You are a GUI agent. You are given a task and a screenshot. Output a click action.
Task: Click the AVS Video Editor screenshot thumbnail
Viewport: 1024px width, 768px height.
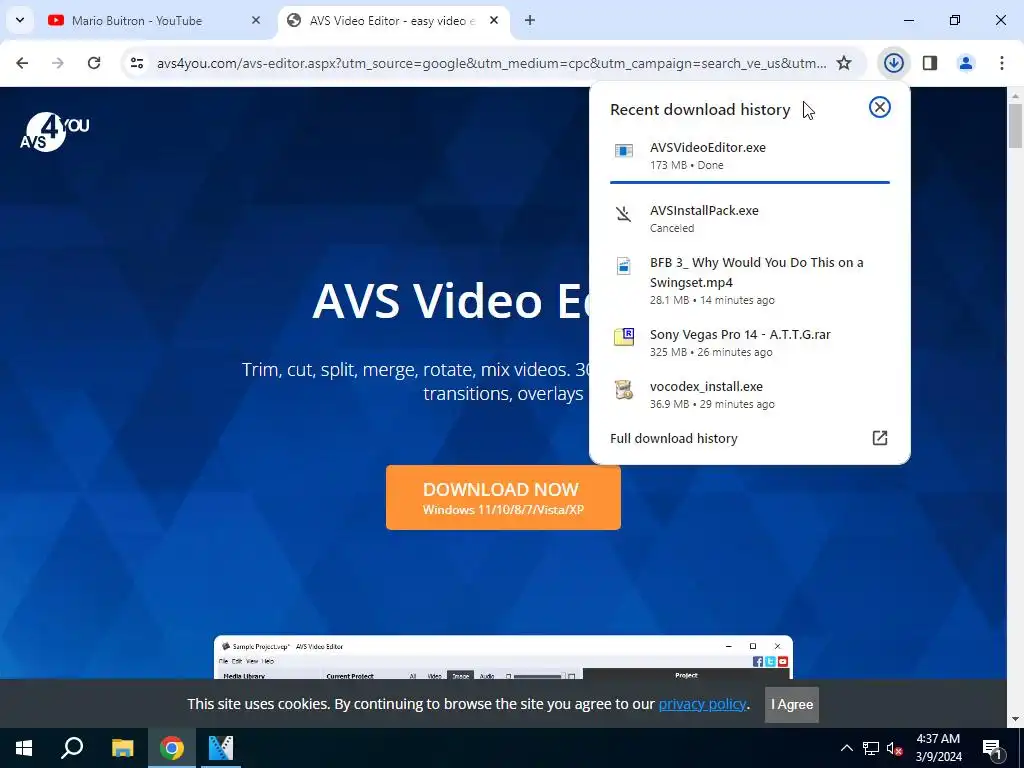503,657
